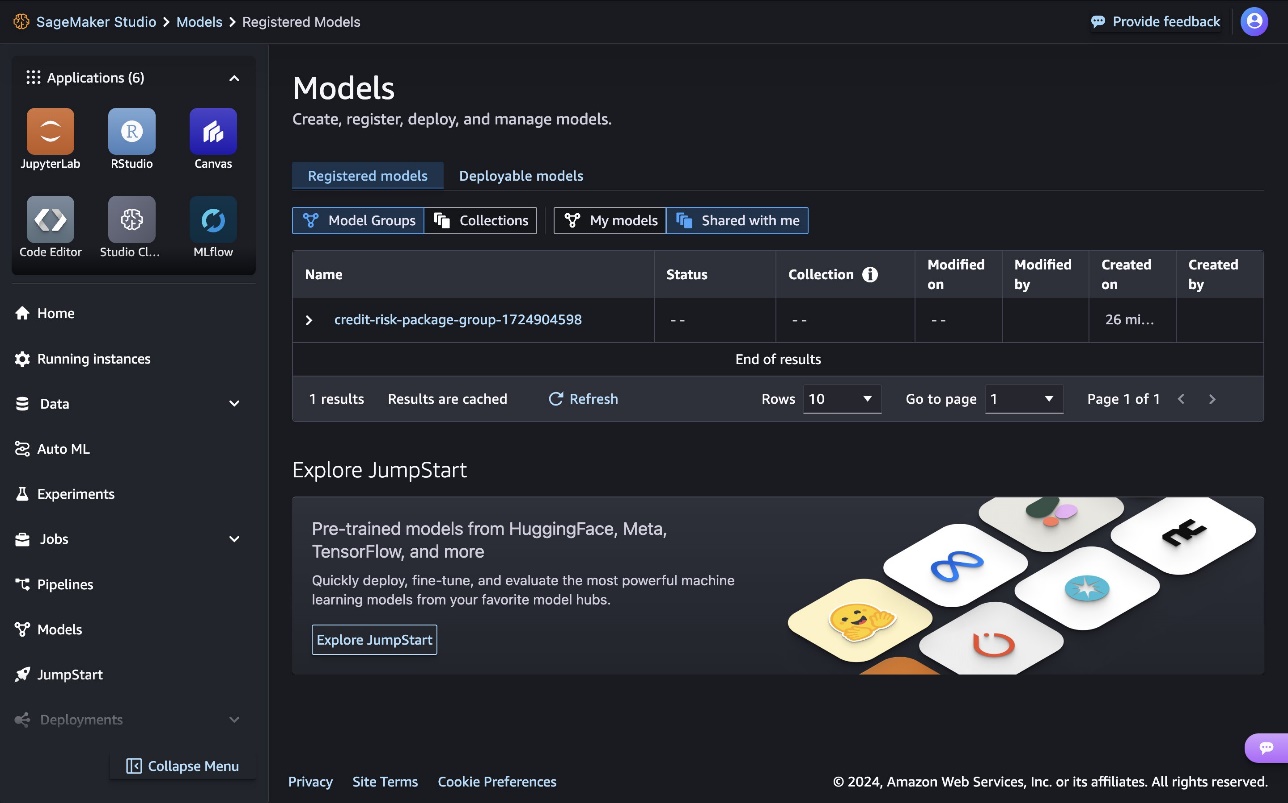Image resolution: width=1288 pixels, height=803 pixels.
Task: Switch to the Deployable models tab
Action: 521,176
